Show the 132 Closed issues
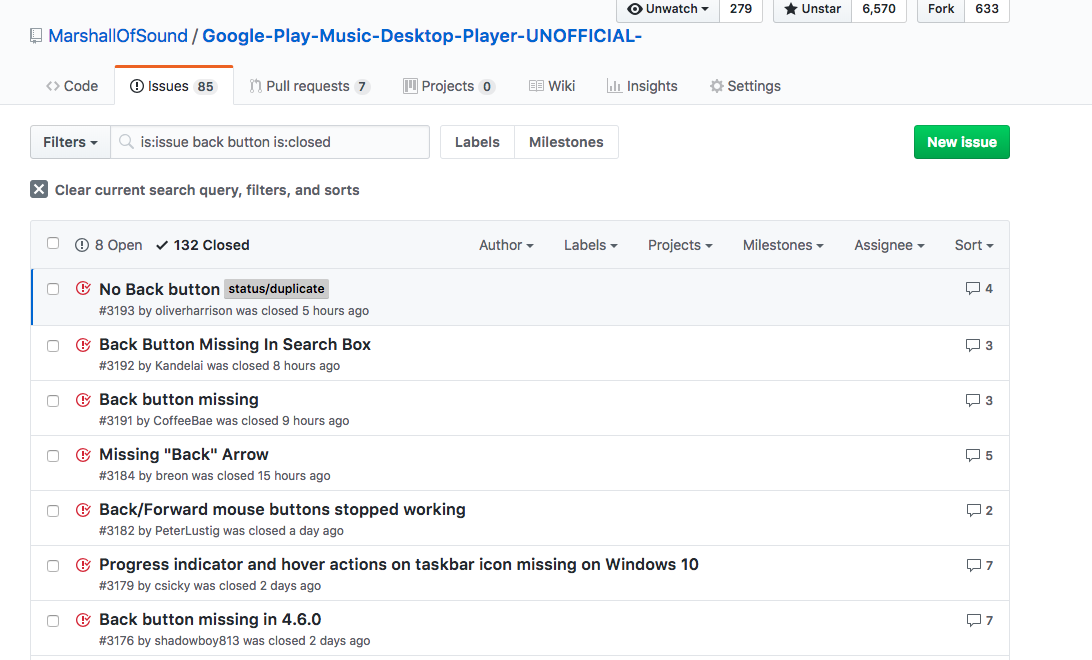 tap(203, 245)
